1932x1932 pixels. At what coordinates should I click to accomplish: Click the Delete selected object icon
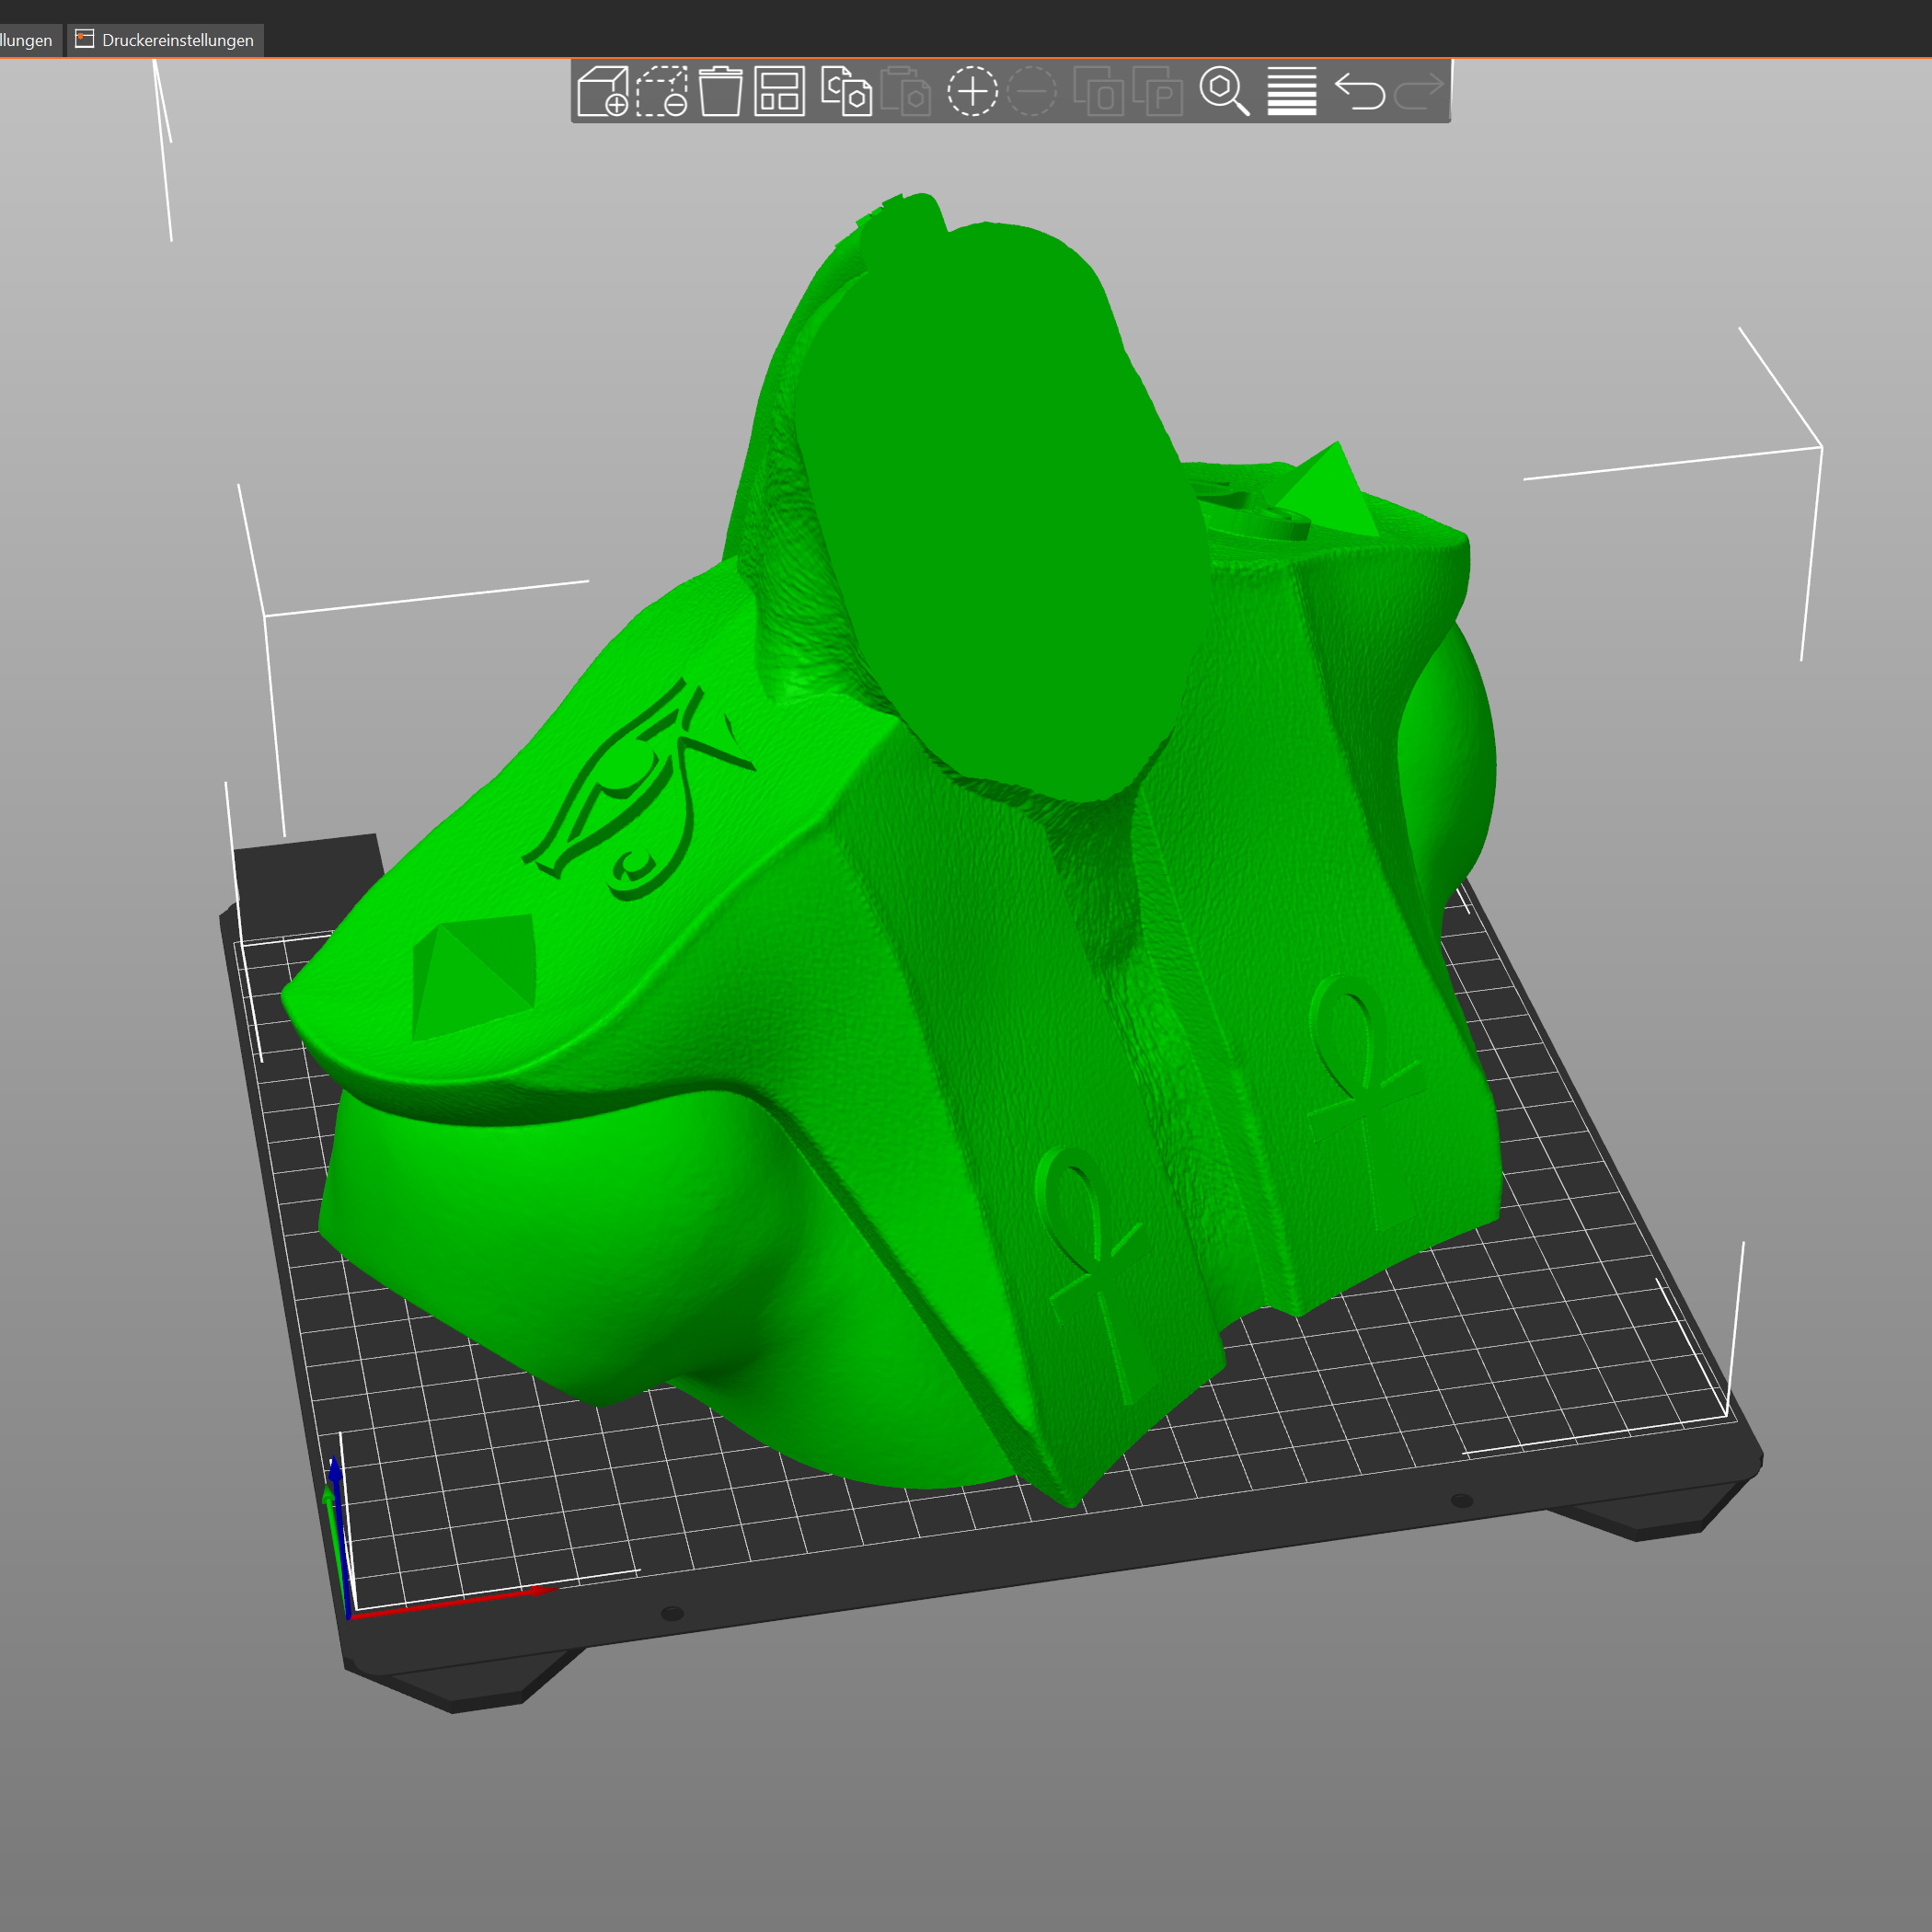(661, 91)
